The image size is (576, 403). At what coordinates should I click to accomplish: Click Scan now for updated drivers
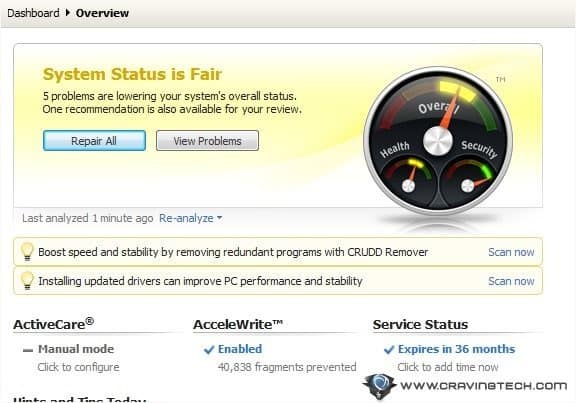pyautogui.click(x=511, y=281)
